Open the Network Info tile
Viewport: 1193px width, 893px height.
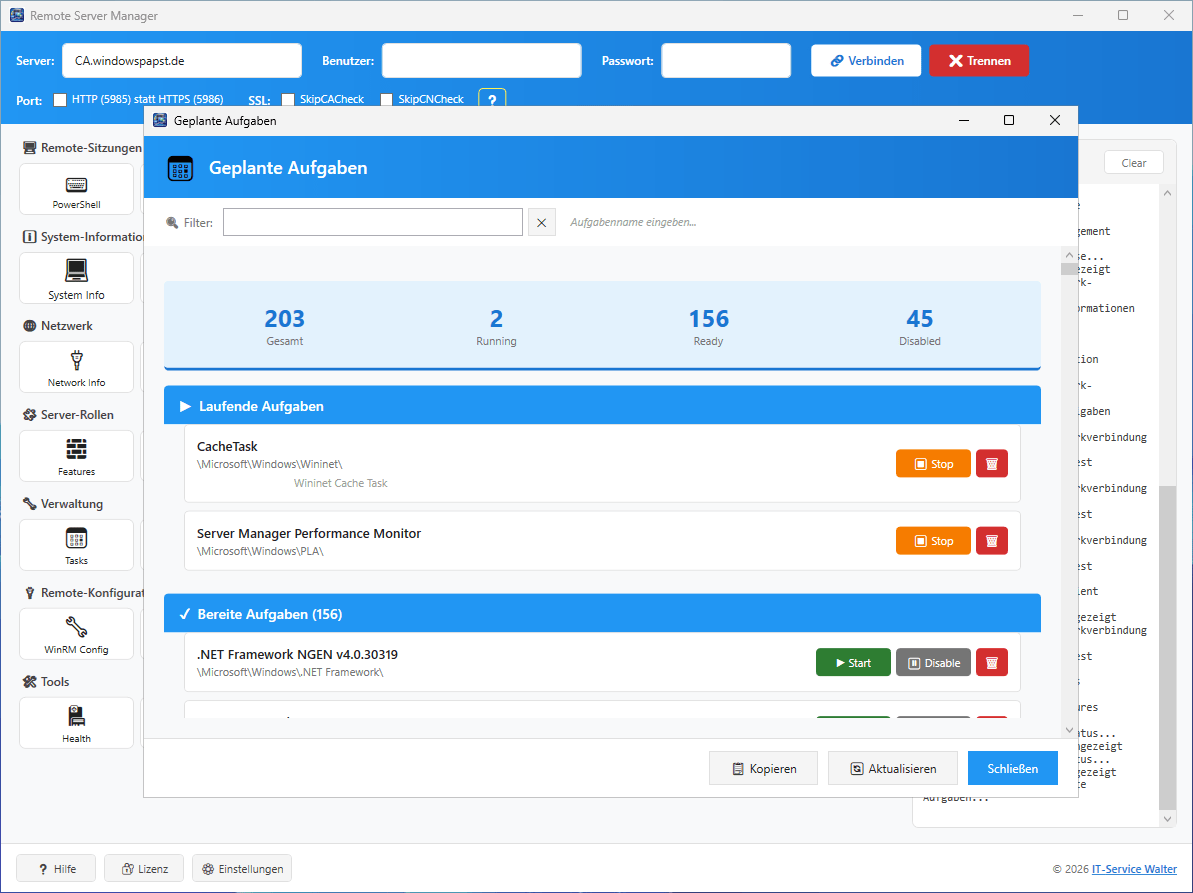77,367
